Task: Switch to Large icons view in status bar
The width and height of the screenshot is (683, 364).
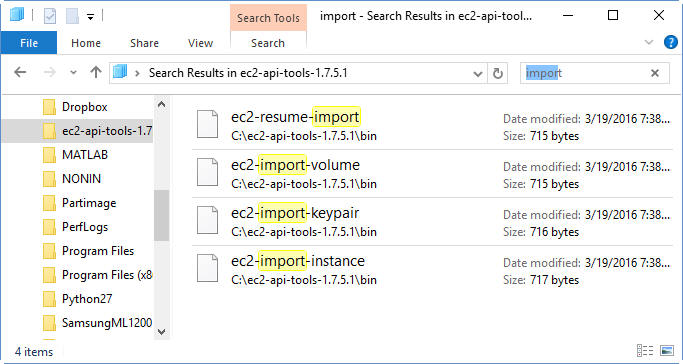Action: [667, 351]
